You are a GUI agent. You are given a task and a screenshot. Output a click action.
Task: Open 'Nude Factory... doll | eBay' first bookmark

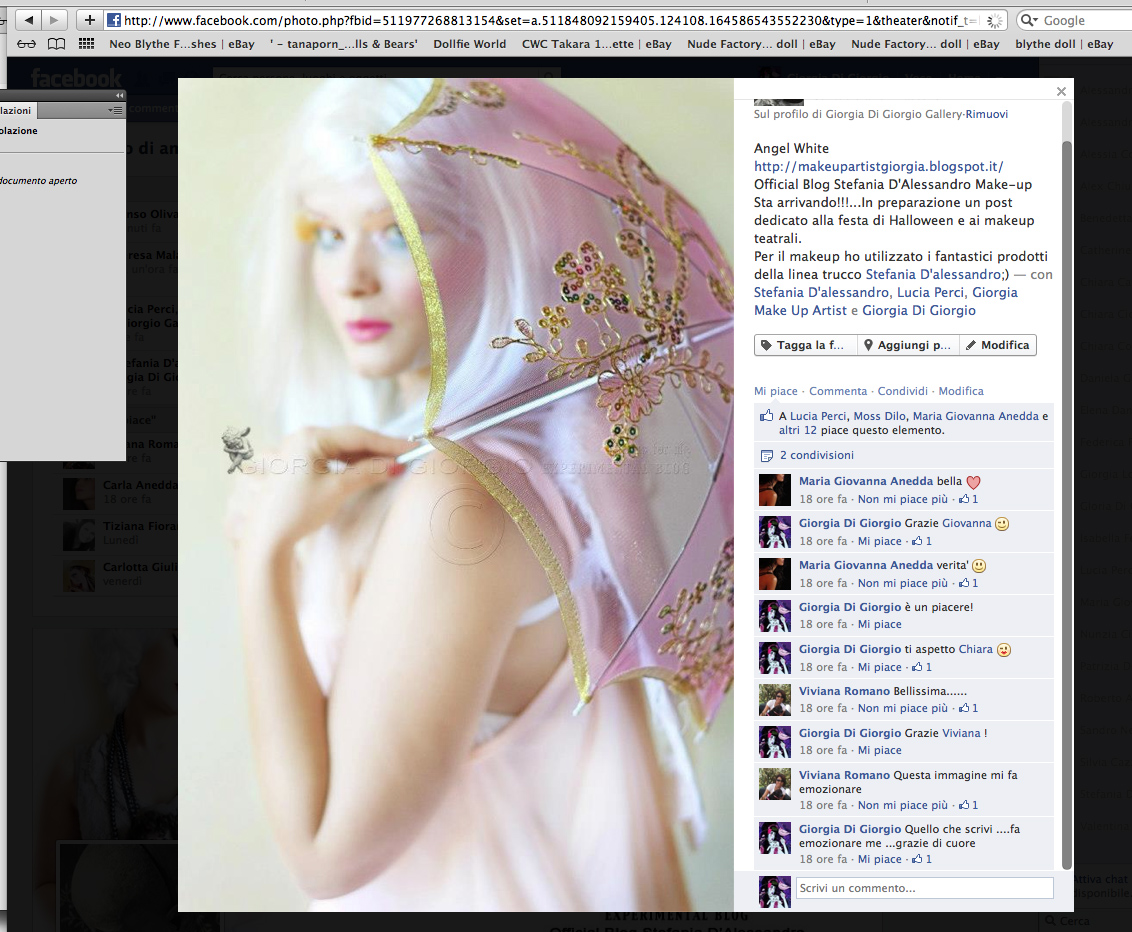click(x=761, y=44)
